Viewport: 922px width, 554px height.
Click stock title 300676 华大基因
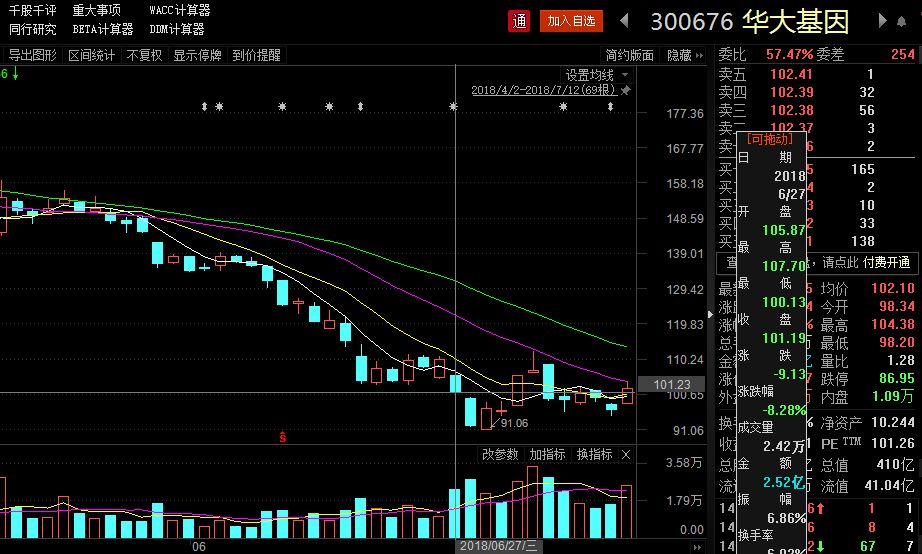tap(750, 22)
